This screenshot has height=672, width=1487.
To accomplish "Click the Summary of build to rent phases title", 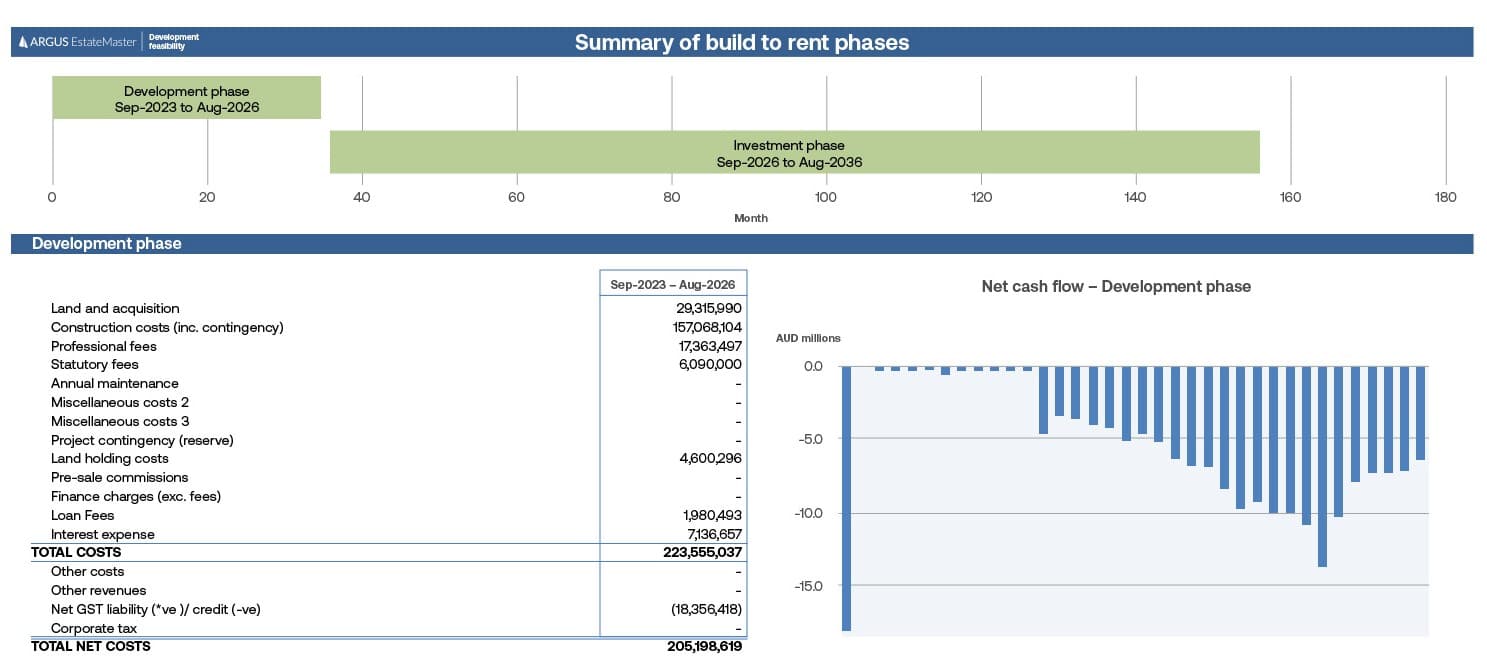I will tap(741, 42).
